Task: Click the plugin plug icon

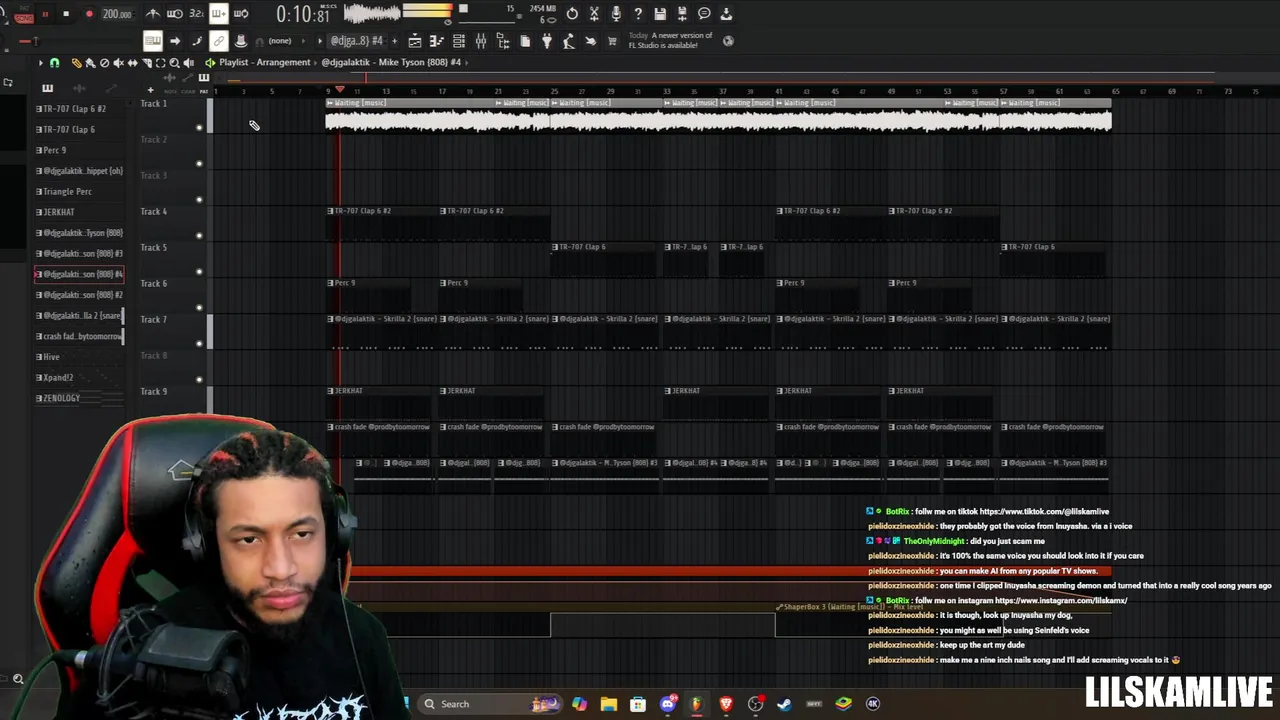Action: point(547,41)
